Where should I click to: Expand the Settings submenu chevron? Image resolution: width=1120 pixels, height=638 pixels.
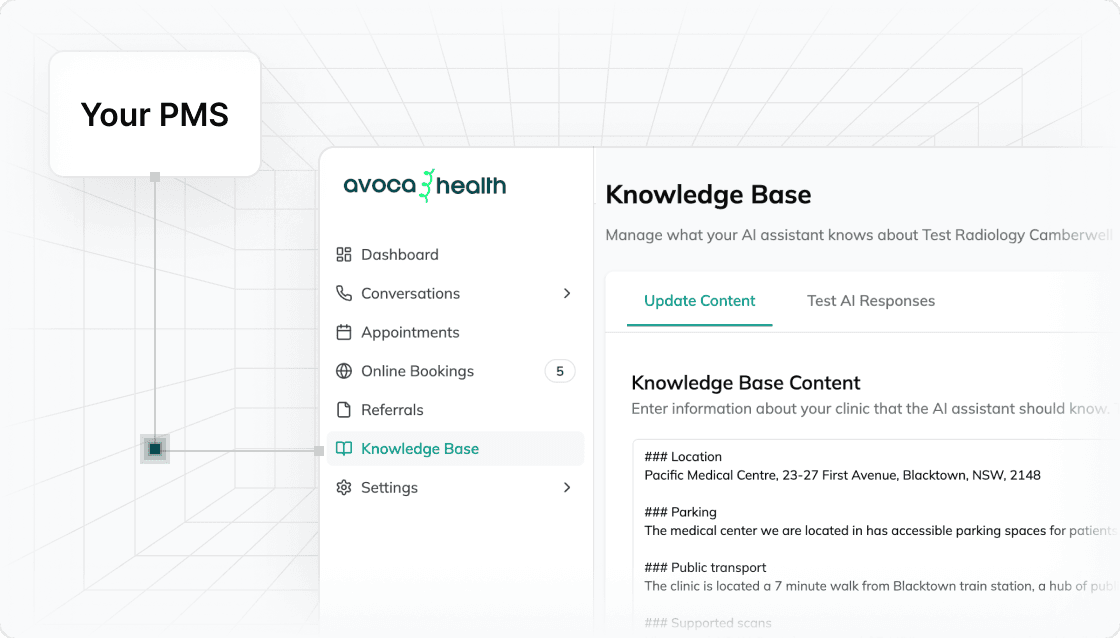(x=567, y=488)
